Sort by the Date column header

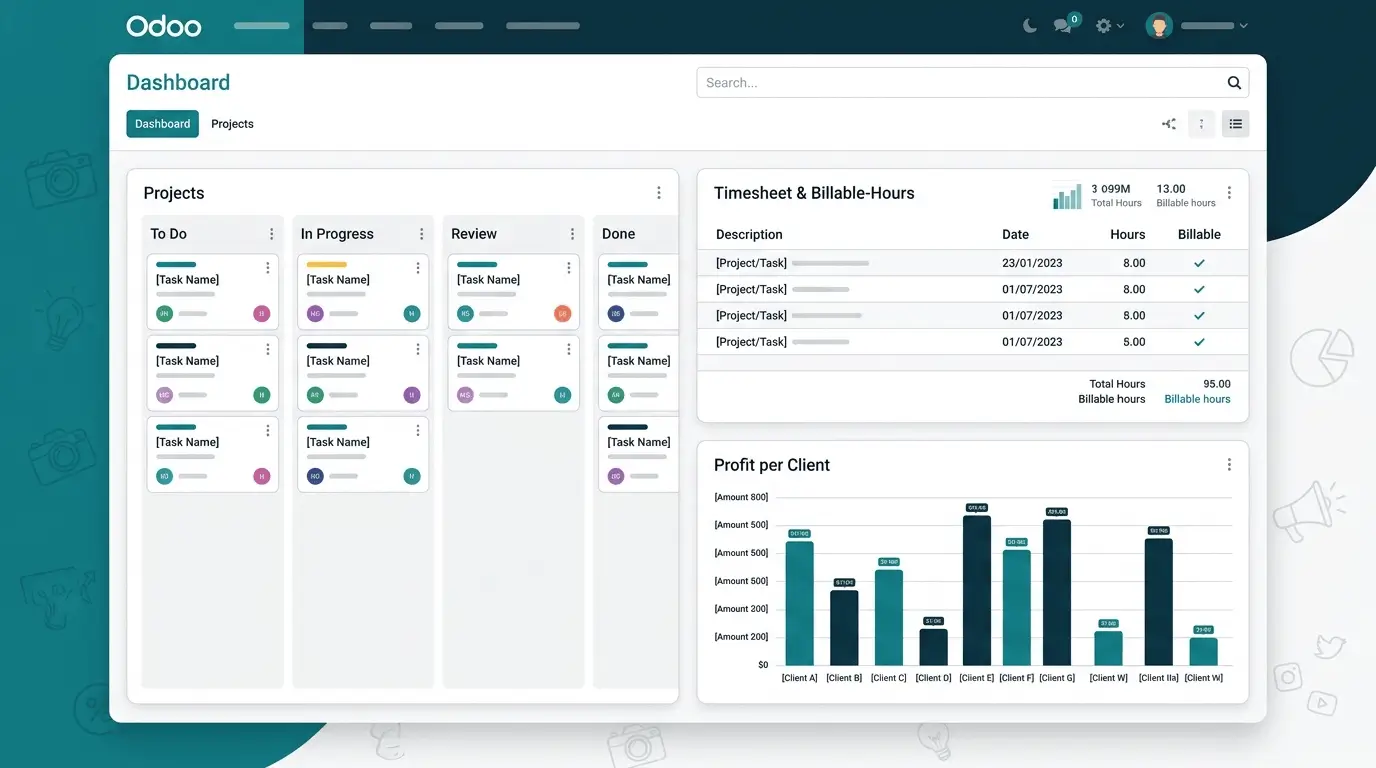(x=1015, y=234)
